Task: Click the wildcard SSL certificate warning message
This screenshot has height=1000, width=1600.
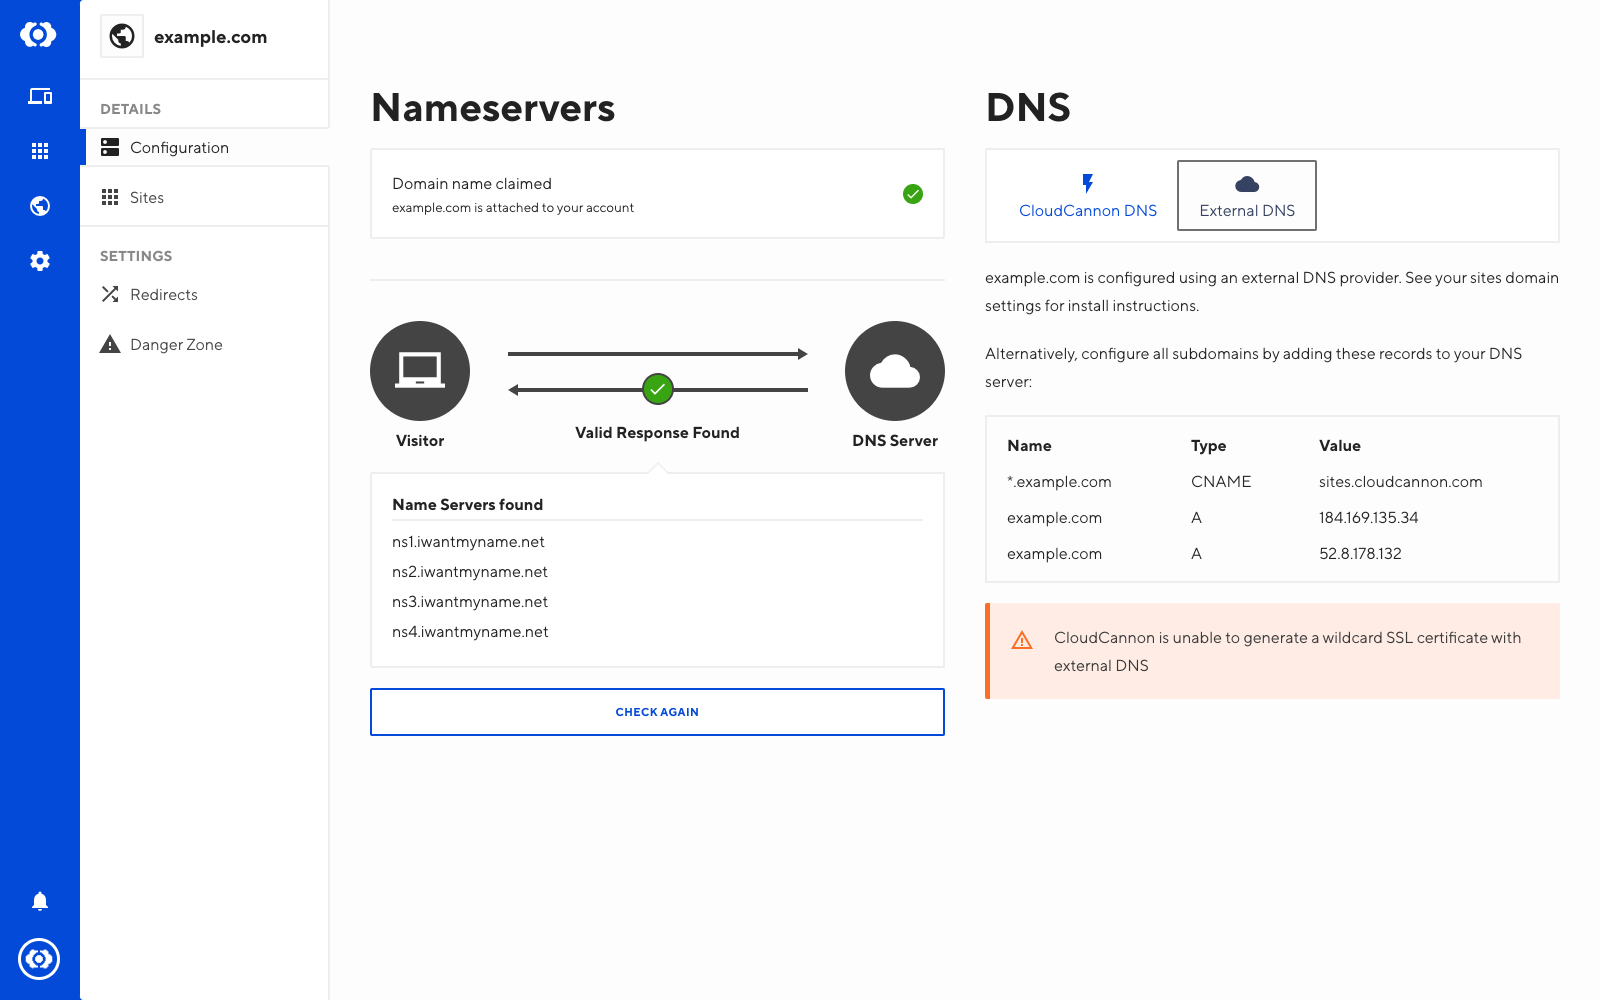Action: [1287, 651]
